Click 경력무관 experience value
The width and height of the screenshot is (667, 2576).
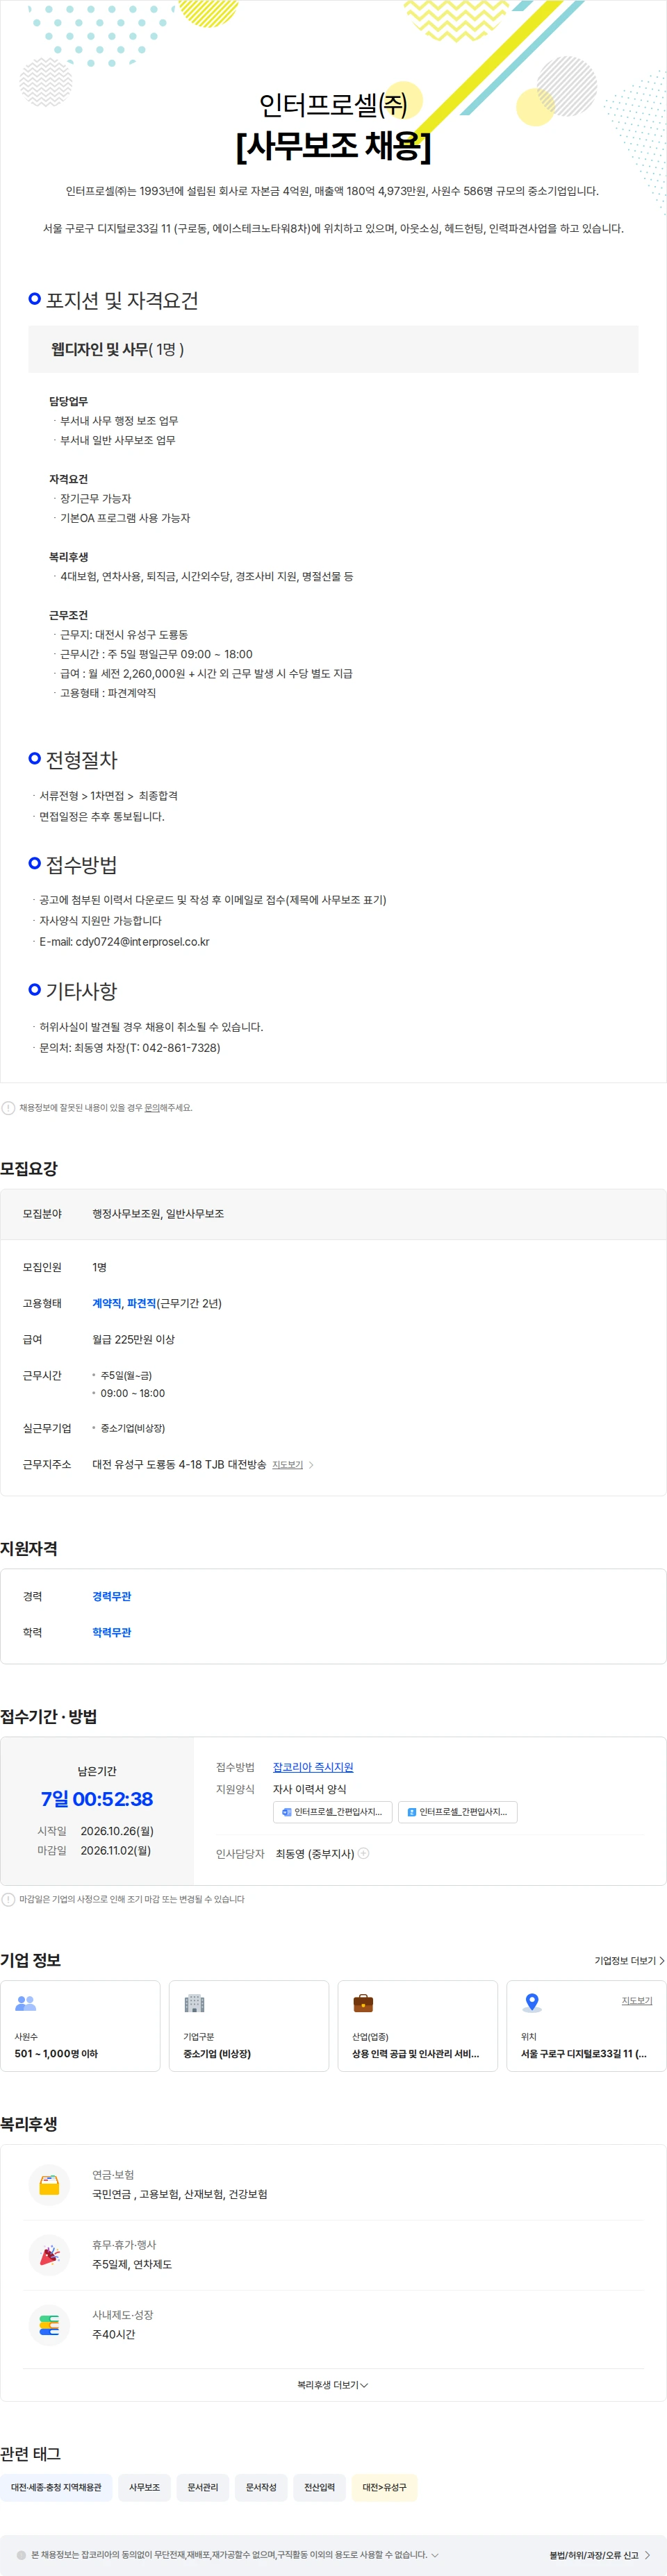[112, 1596]
